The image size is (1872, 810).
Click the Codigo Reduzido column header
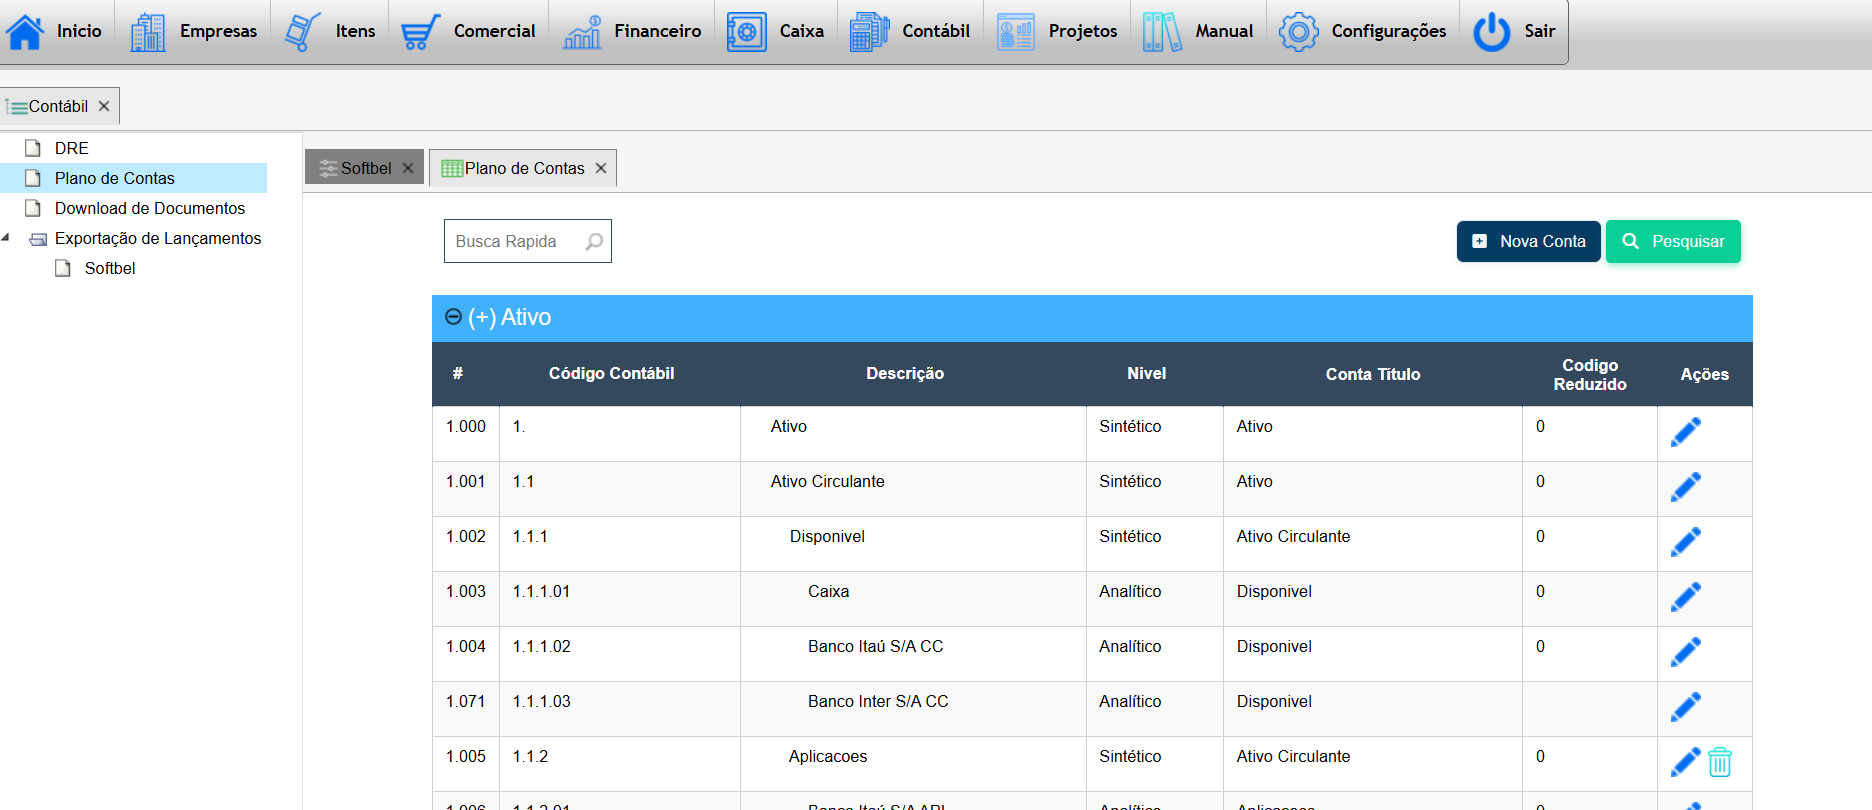pos(1590,374)
